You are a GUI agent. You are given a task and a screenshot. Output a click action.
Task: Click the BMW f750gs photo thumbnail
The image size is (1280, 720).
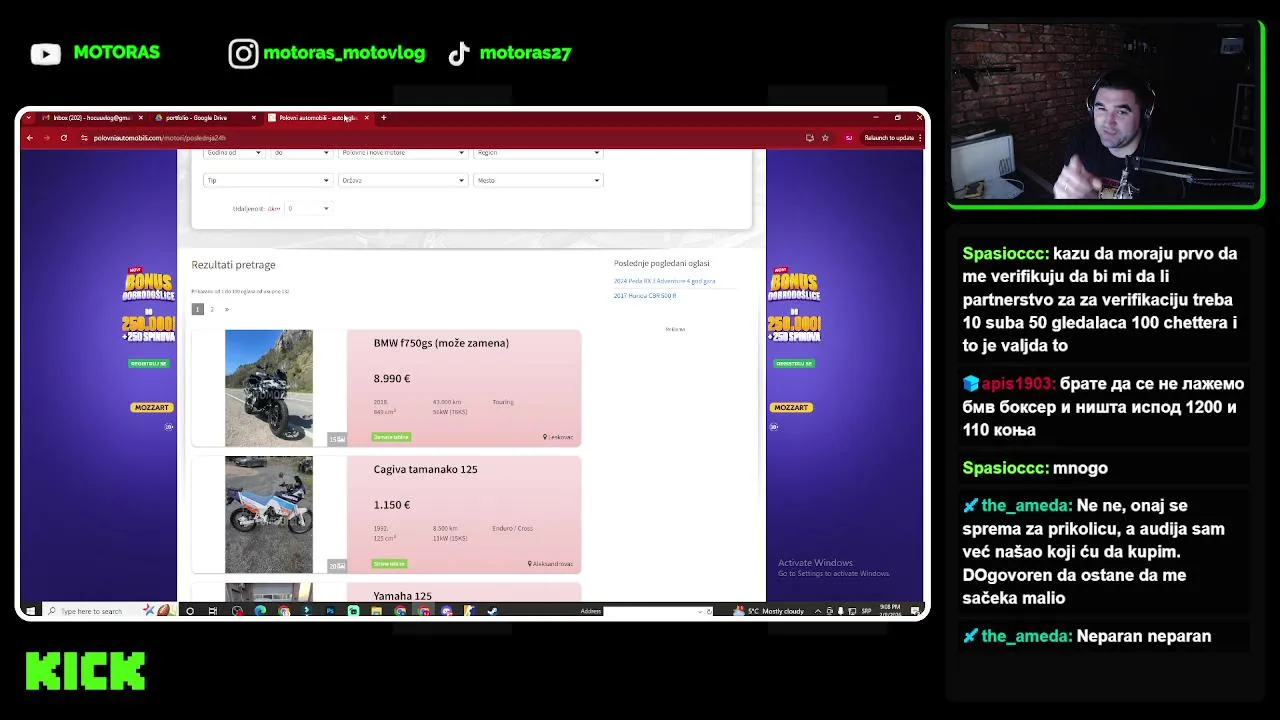pos(268,388)
